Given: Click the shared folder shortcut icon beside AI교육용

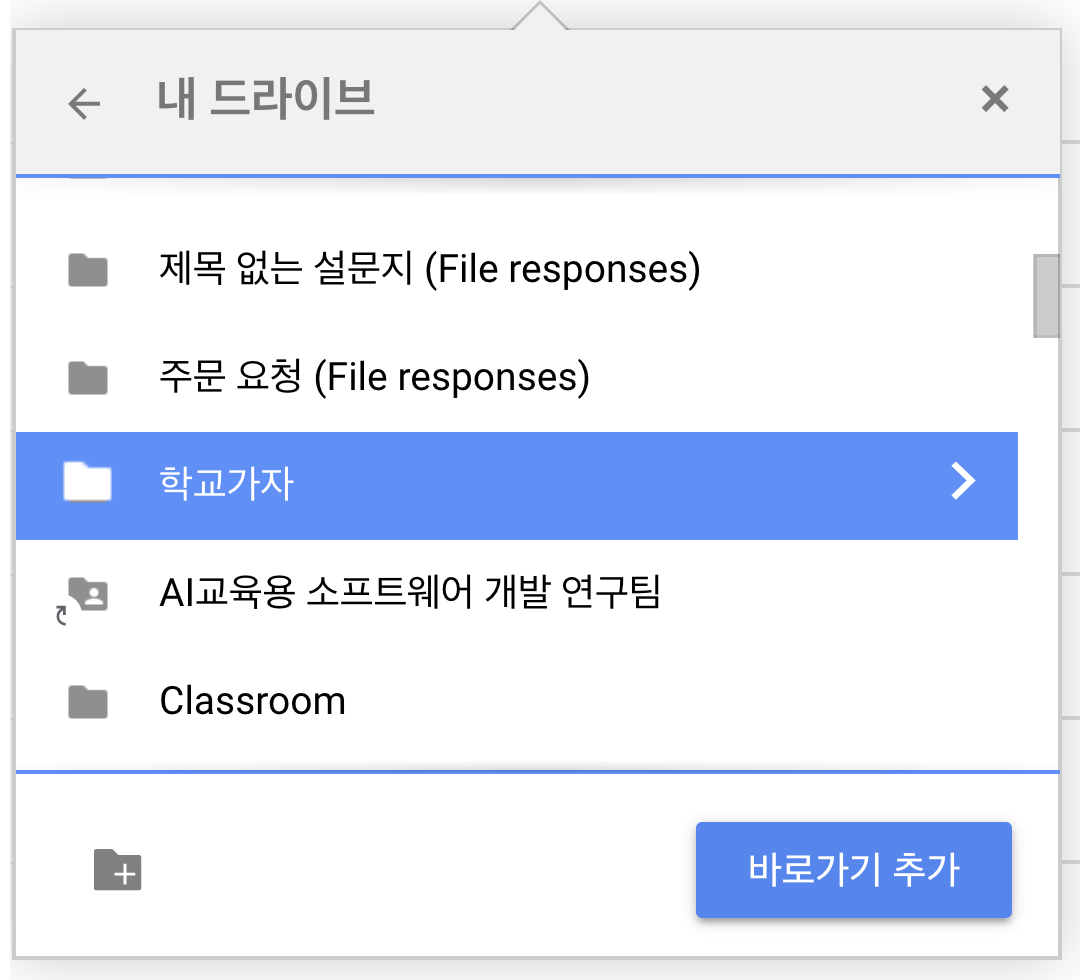Looking at the screenshot, I should pos(83,598).
